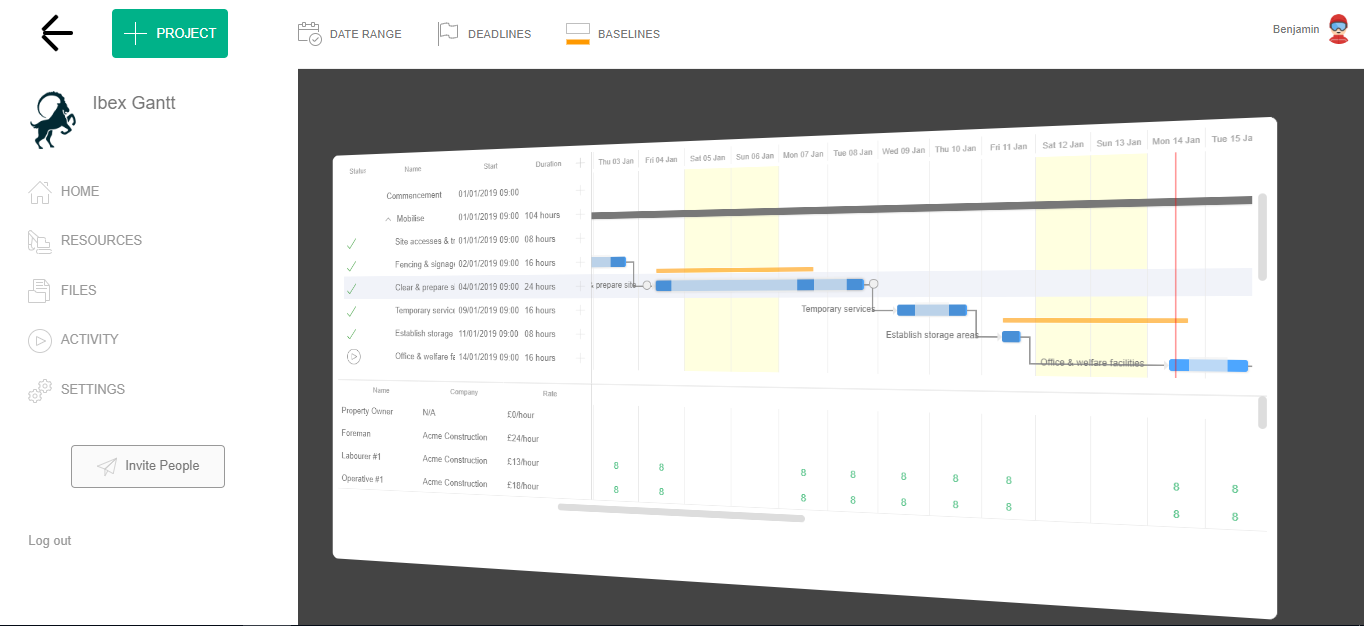
Task: Click the orange baseline bar above Establish storage
Action: click(x=1095, y=320)
